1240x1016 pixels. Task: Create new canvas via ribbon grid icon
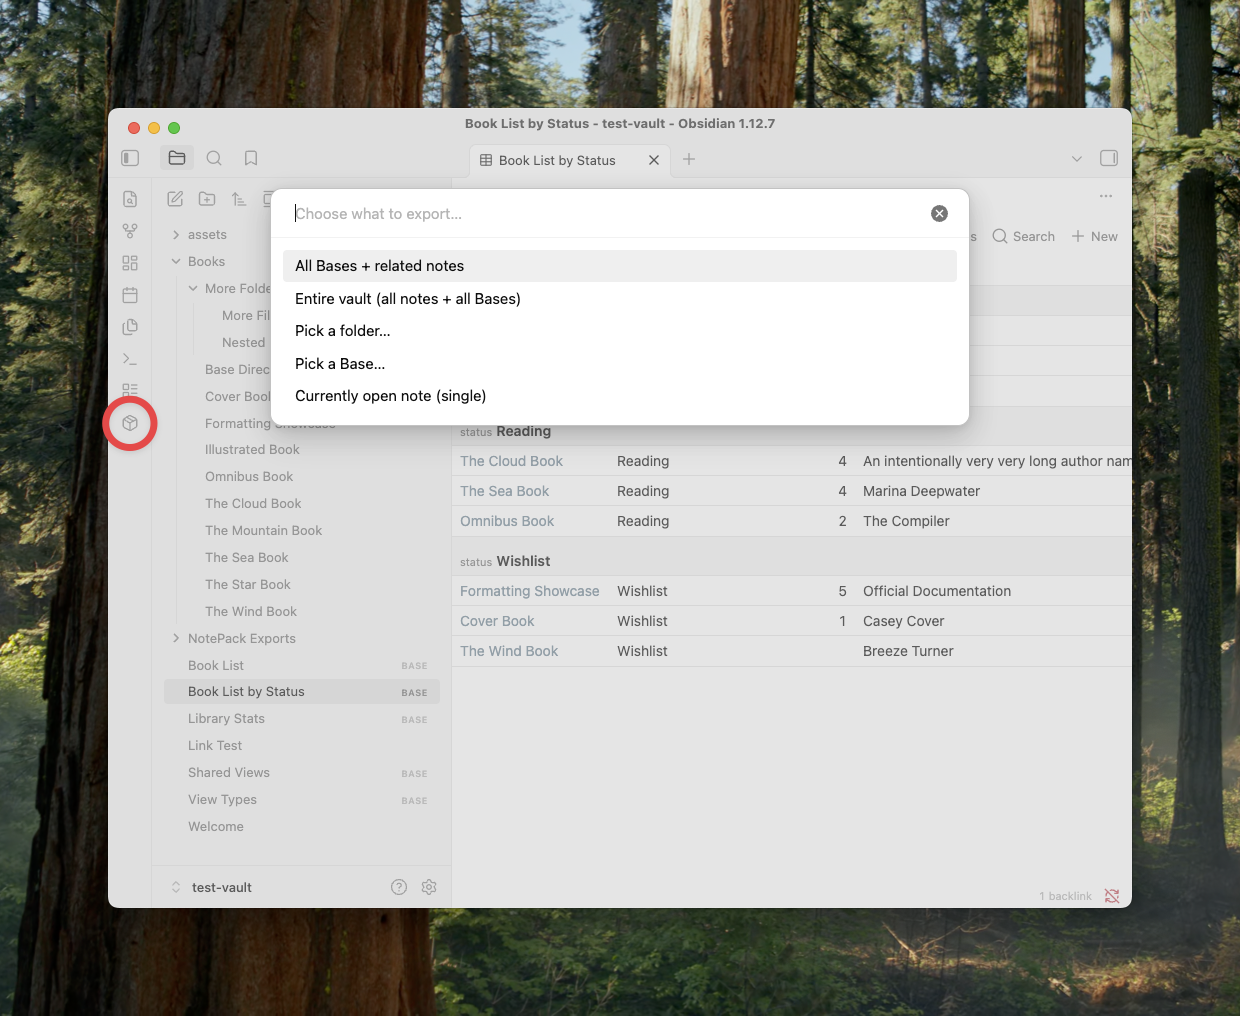point(130,263)
